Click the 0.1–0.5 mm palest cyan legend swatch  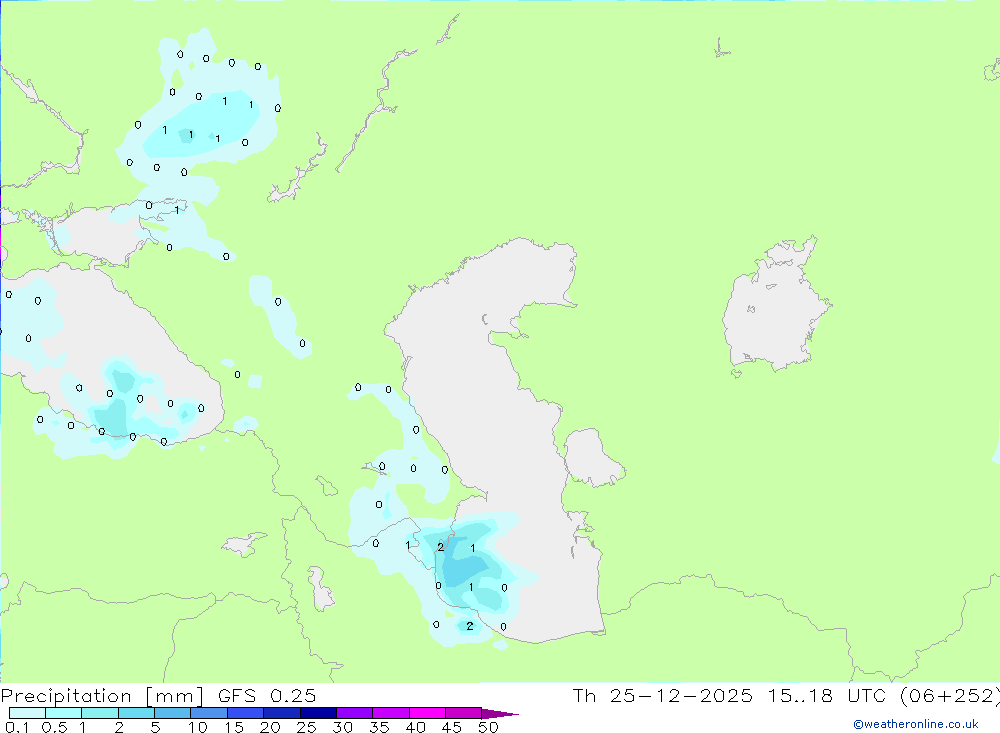click(27, 713)
